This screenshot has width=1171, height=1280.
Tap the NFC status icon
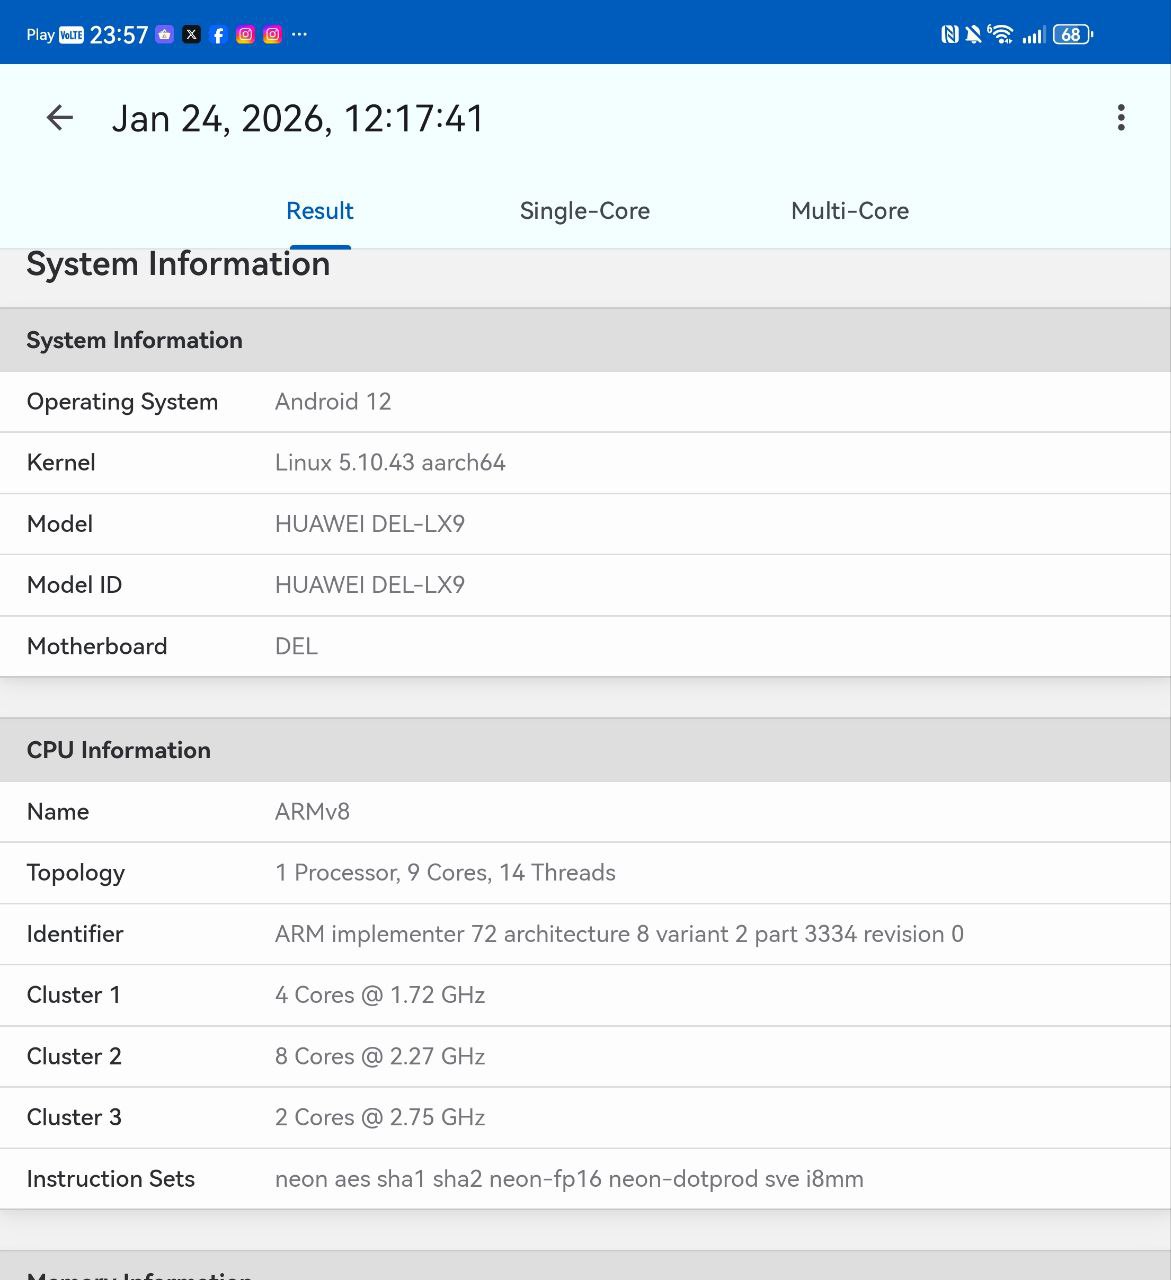click(949, 35)
